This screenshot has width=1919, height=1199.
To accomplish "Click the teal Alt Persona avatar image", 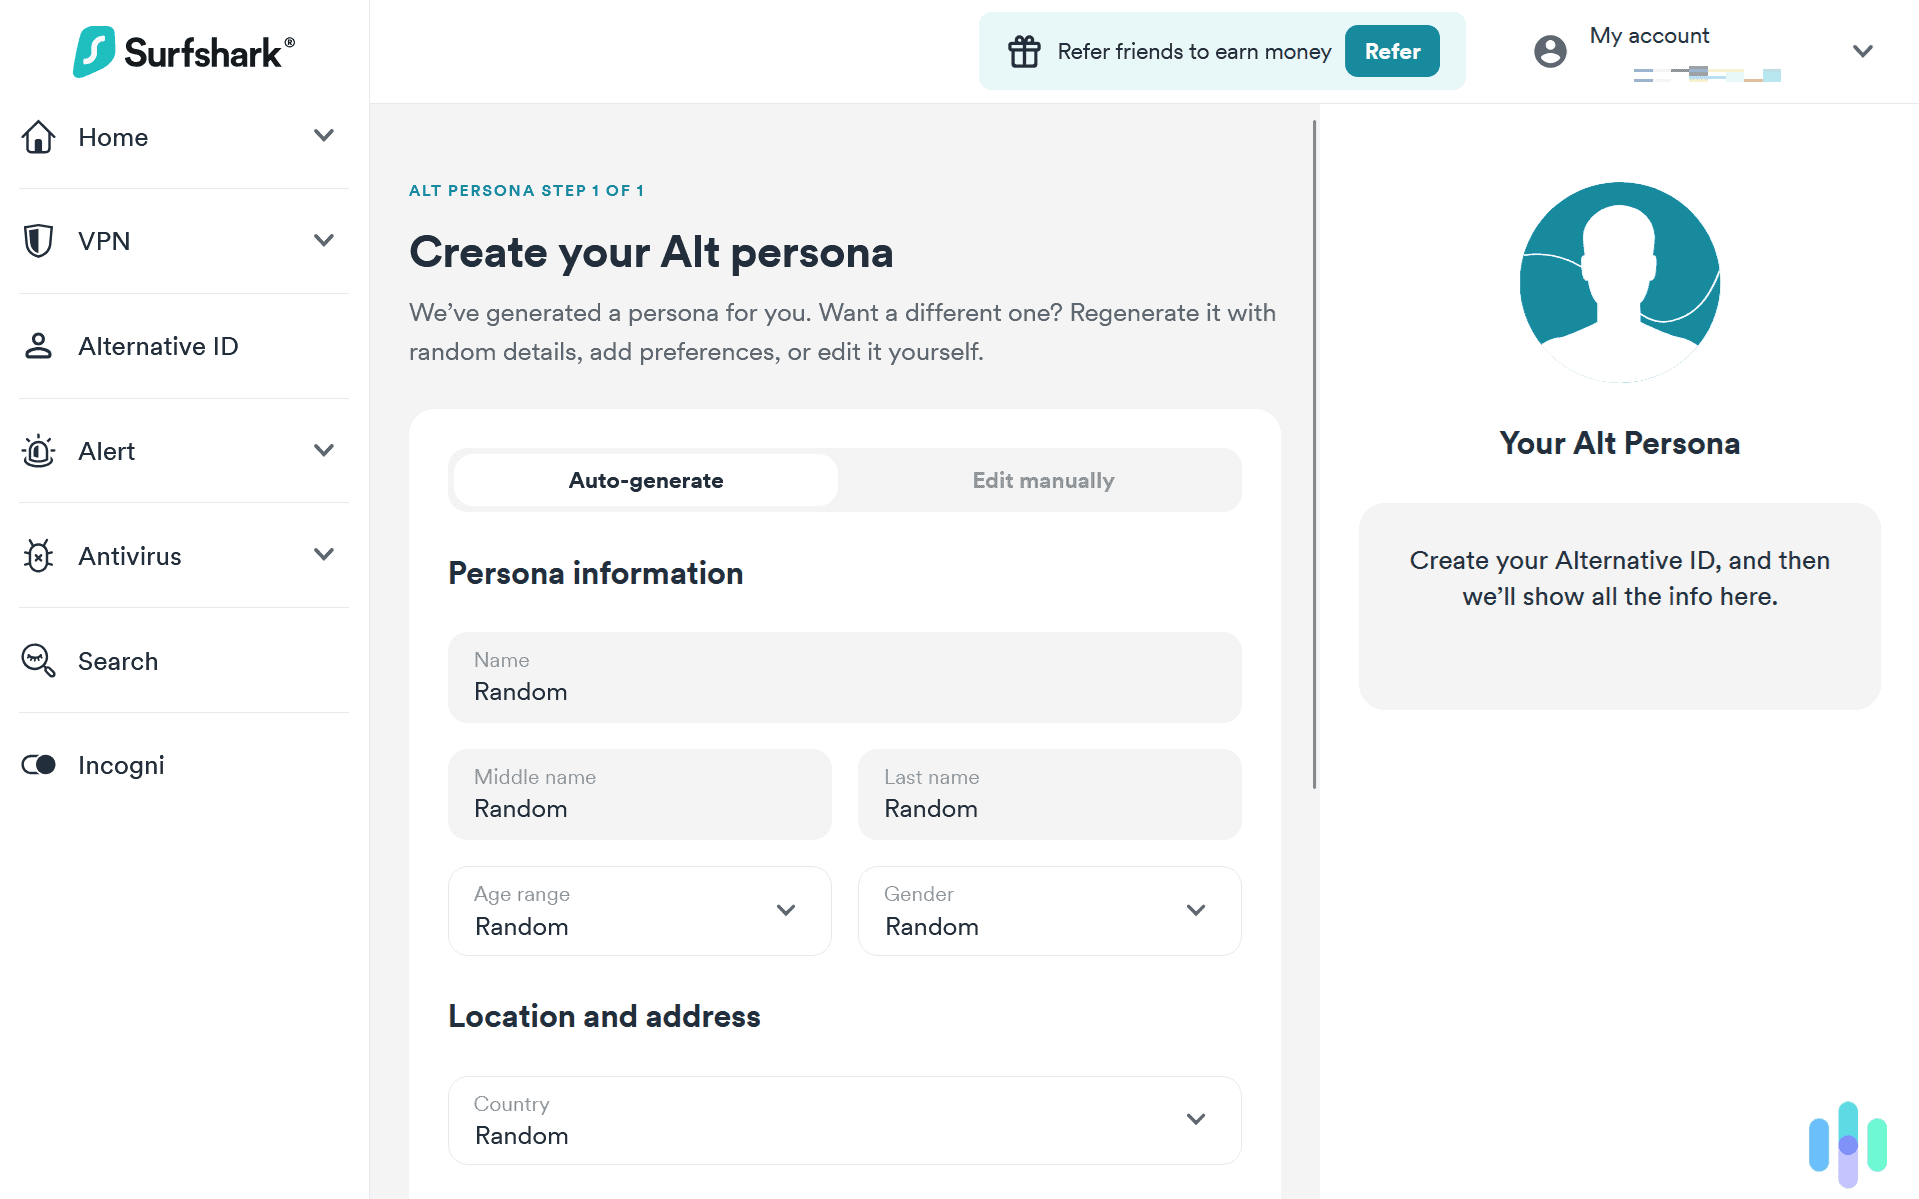I will coord(1619,282).
